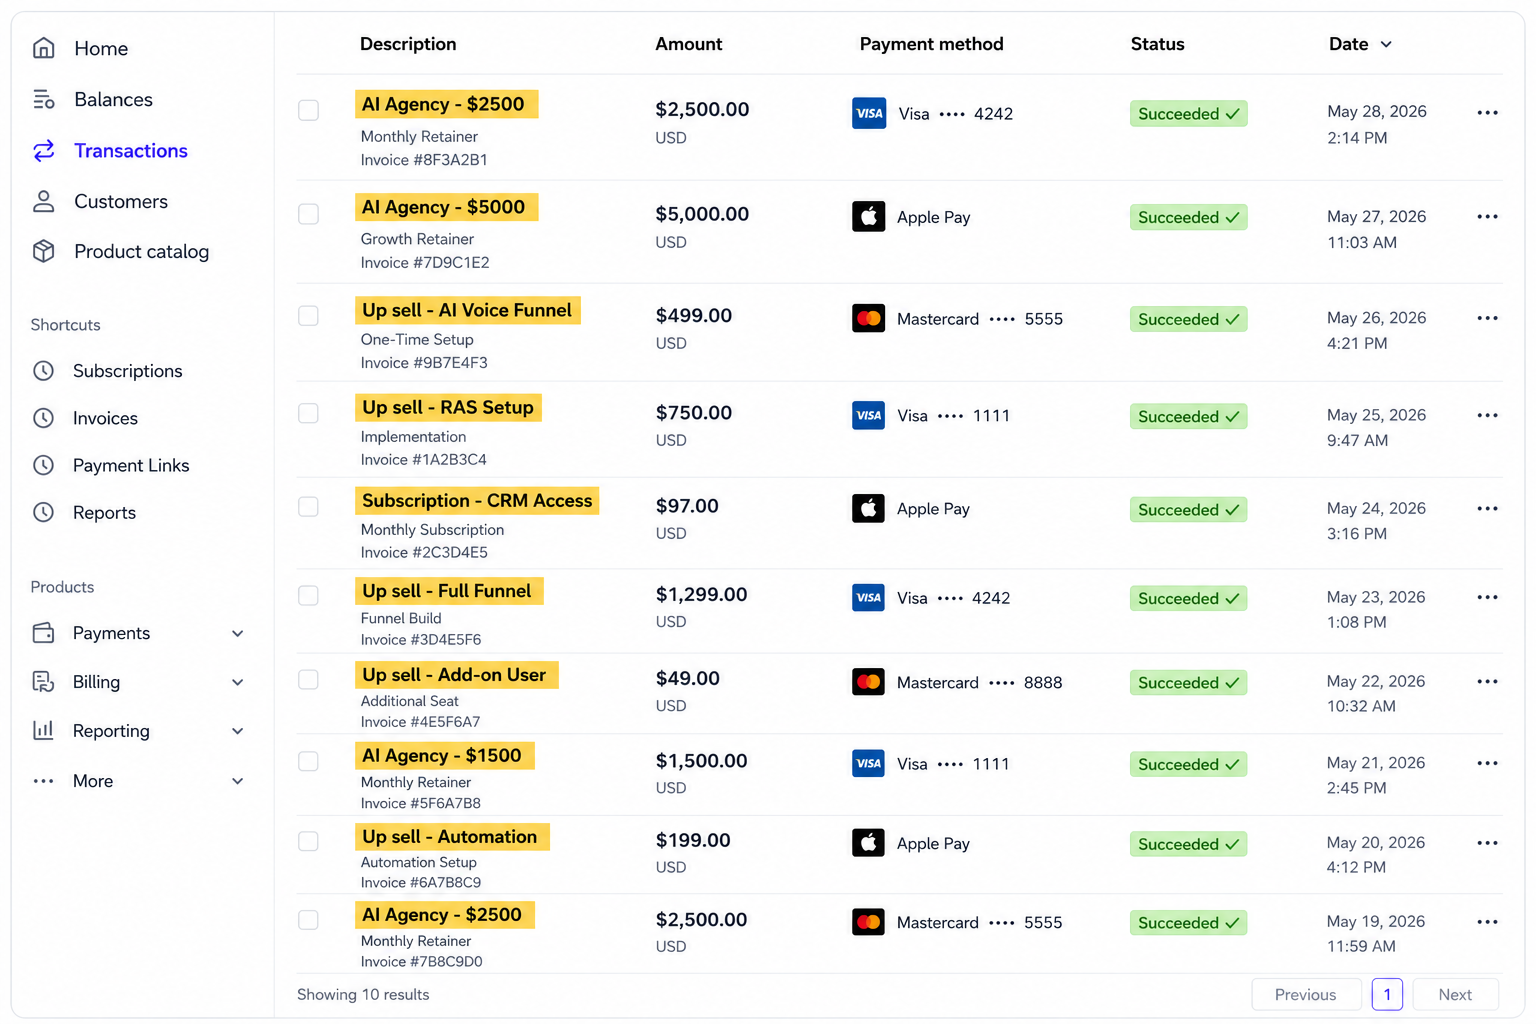Viewport: 1536px width, 1024px height.
Task: Click the Payments wallet icon
Action: point(43,633)
